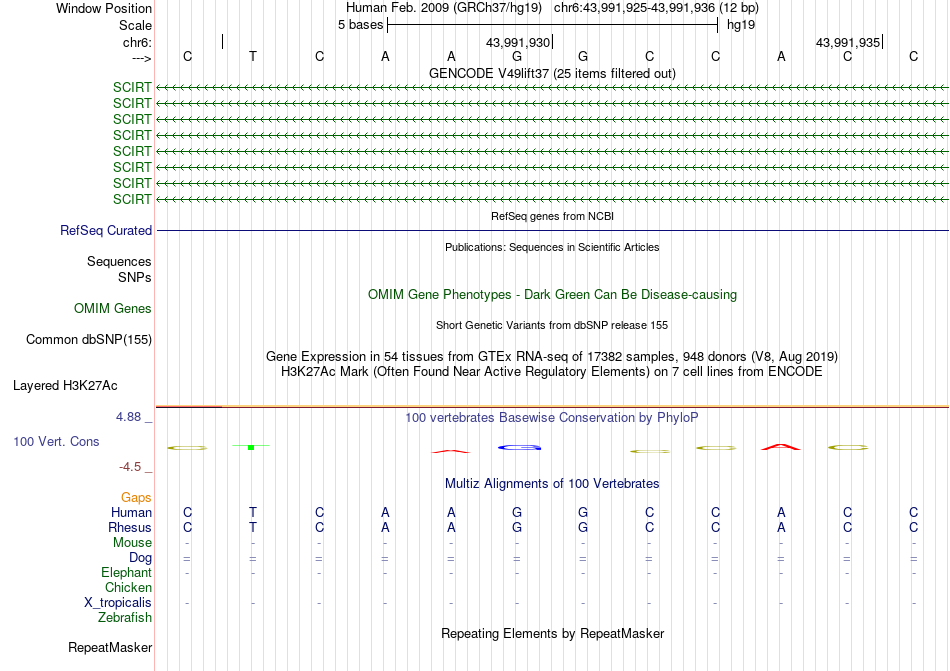950x671 pixels.
Task: Select the Elephant alignment row label
Action: [127, 572]
